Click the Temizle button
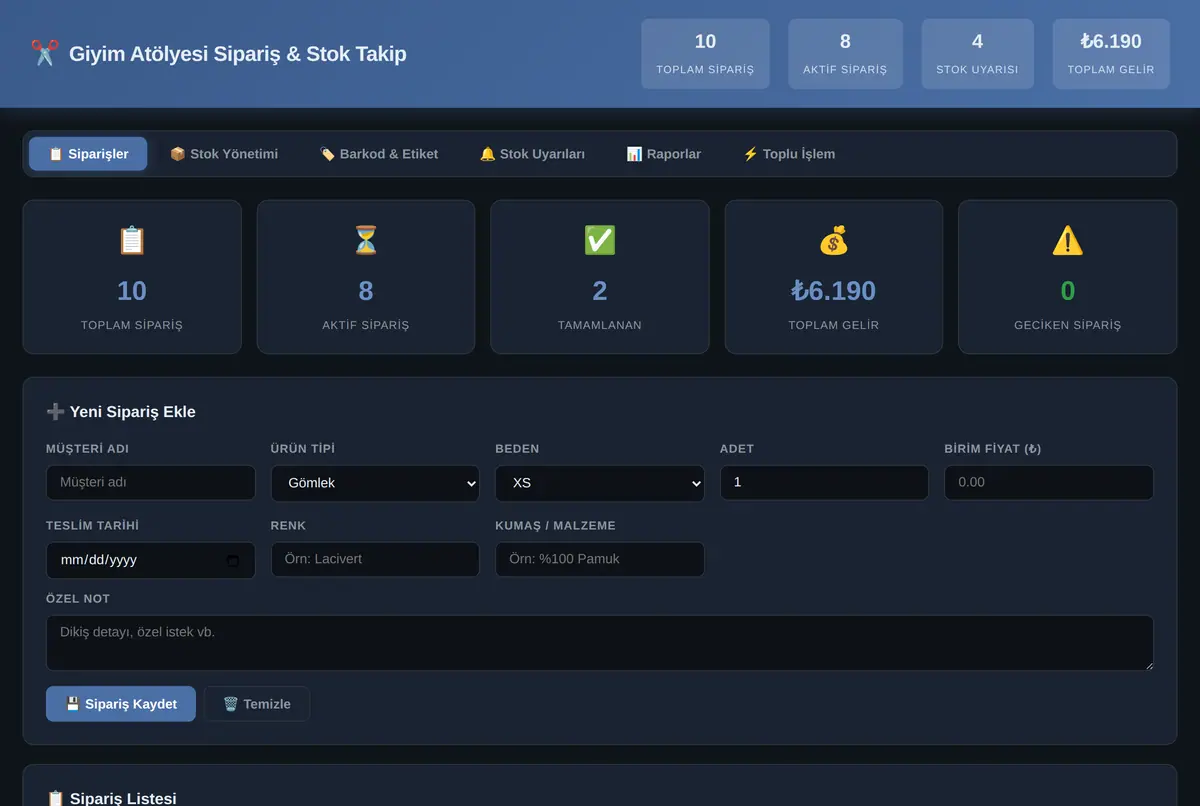Screen dimensions: 1200x806 point(257,704)
